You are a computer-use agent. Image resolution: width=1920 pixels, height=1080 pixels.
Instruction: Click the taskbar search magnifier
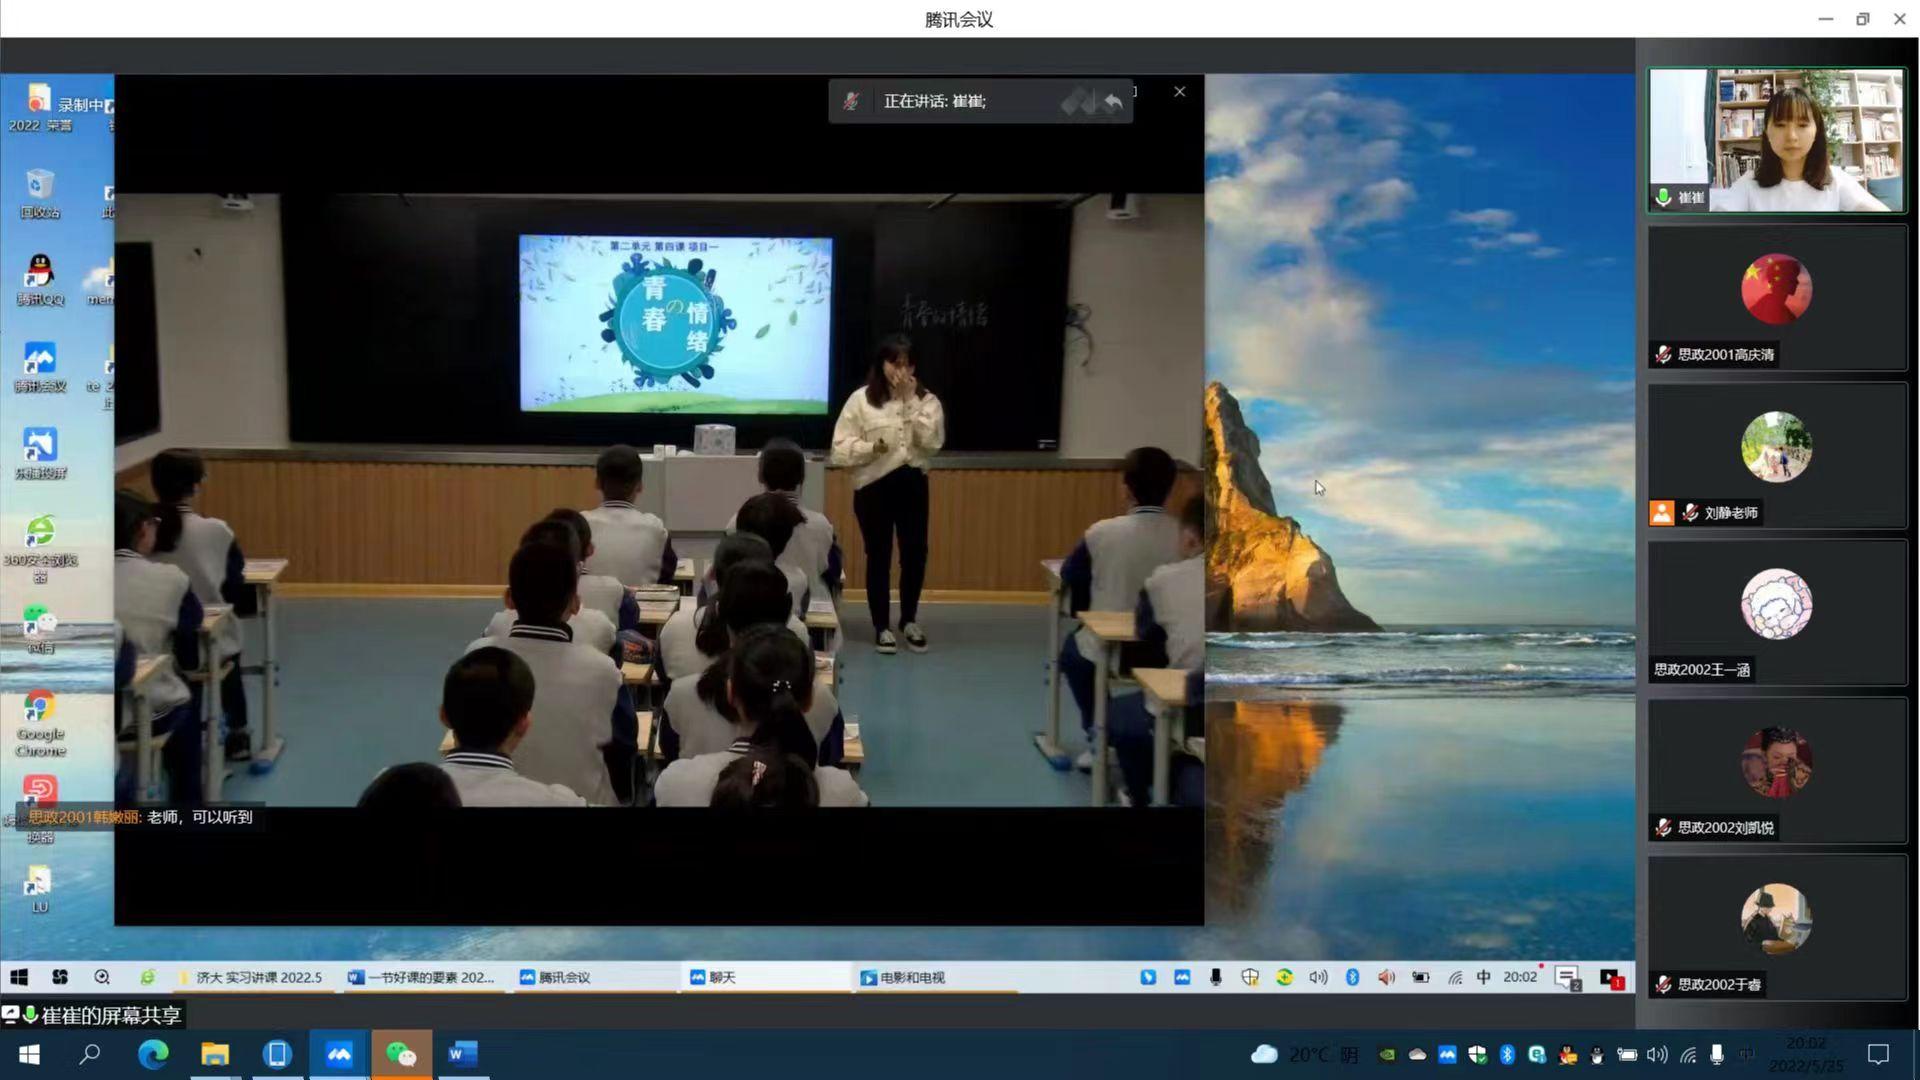(90, 1054)
